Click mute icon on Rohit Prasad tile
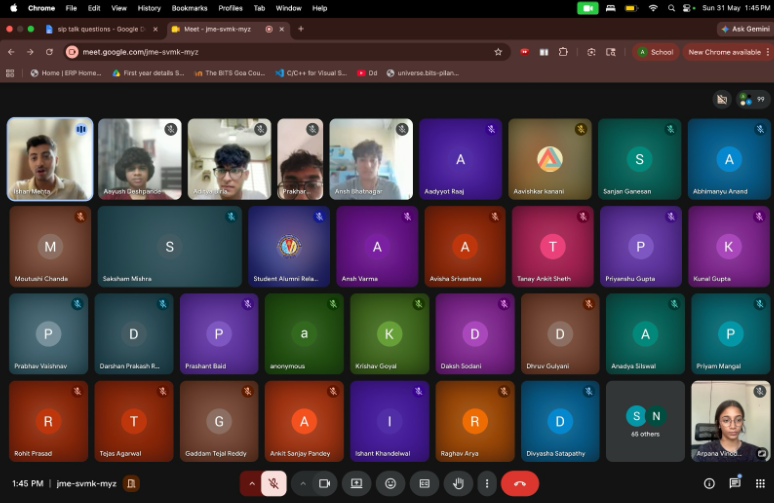Image resolution: width=774 pixels, height=503 pixels. click(77, 391)
